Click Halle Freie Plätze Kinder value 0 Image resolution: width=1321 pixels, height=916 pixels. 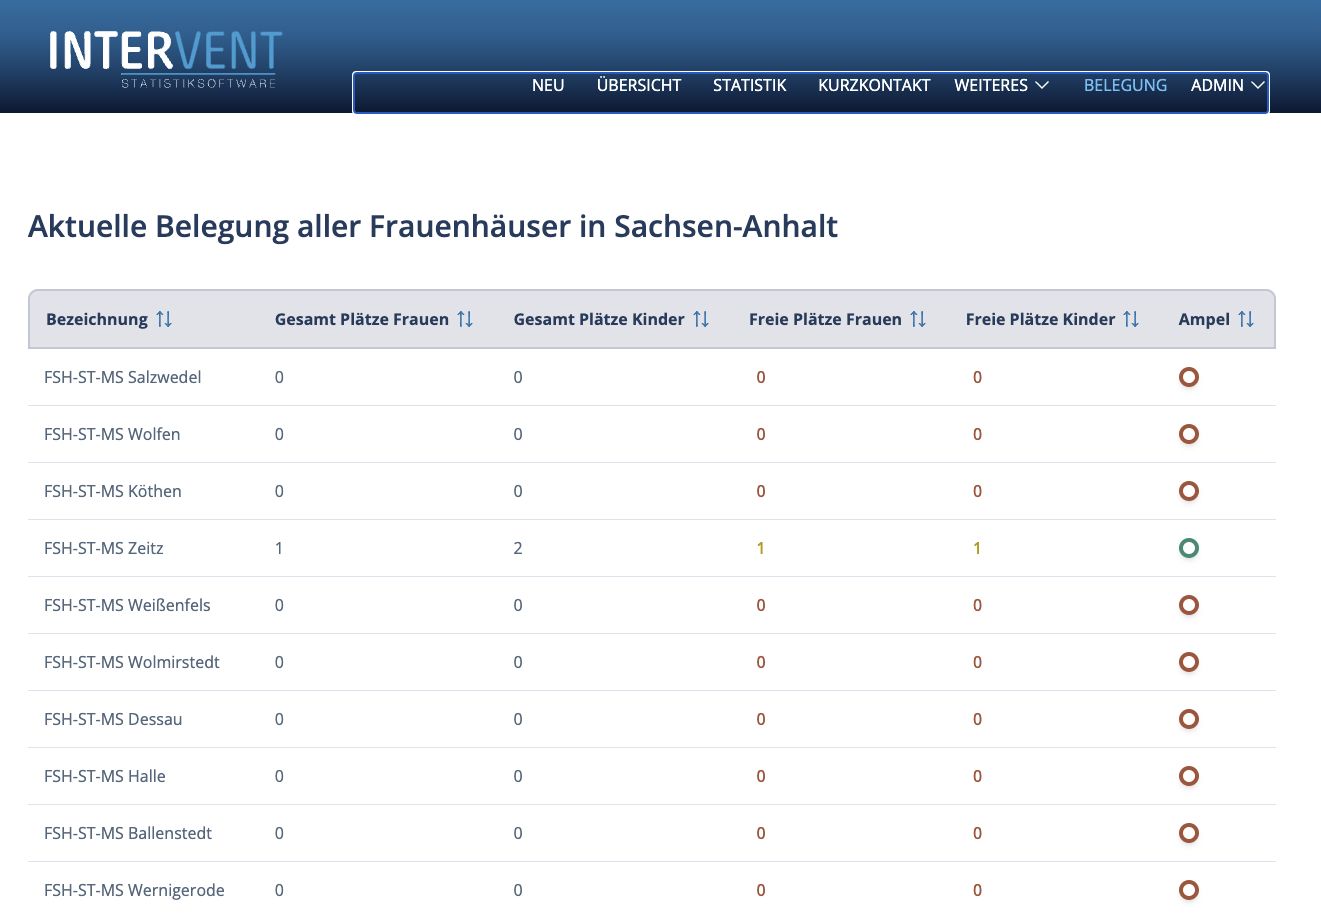click(x=977, y=776)
